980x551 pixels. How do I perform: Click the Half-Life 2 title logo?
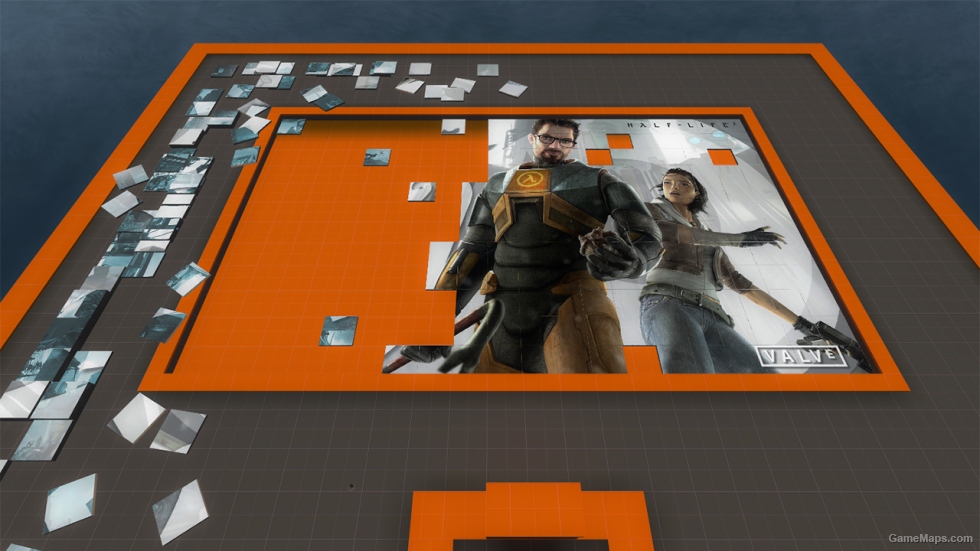pyautogui.click(x=659, y=126)
